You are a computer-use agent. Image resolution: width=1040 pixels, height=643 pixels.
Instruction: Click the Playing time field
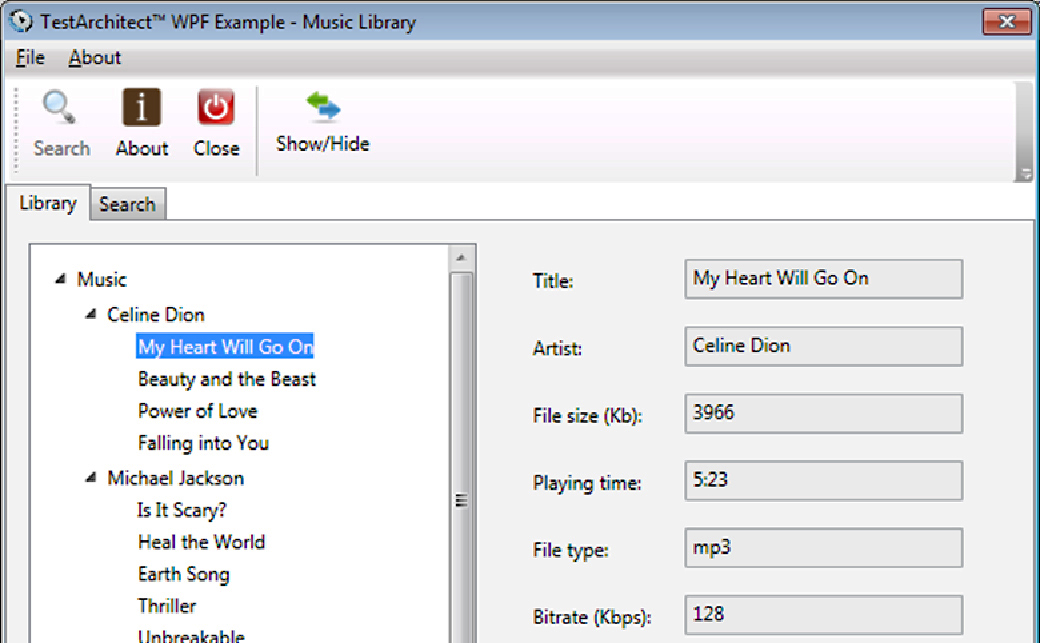823,480
